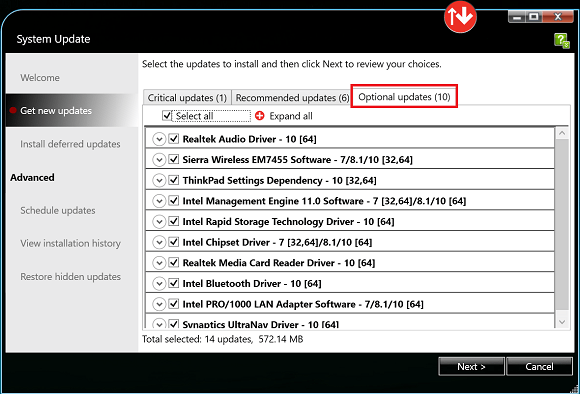580x394 pixels.
Task: Uncheck Intel Chipset Driver checkbox
Action: [x=173, y=242]
